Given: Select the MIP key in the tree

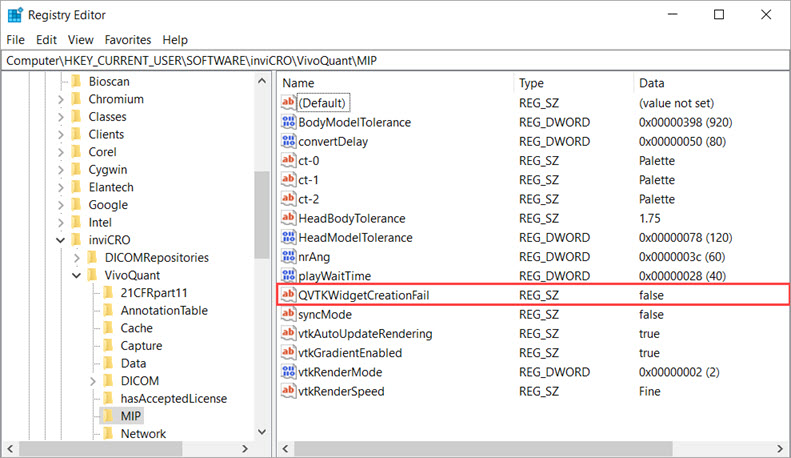Looking at the screenshot, I should pos(131,416).
